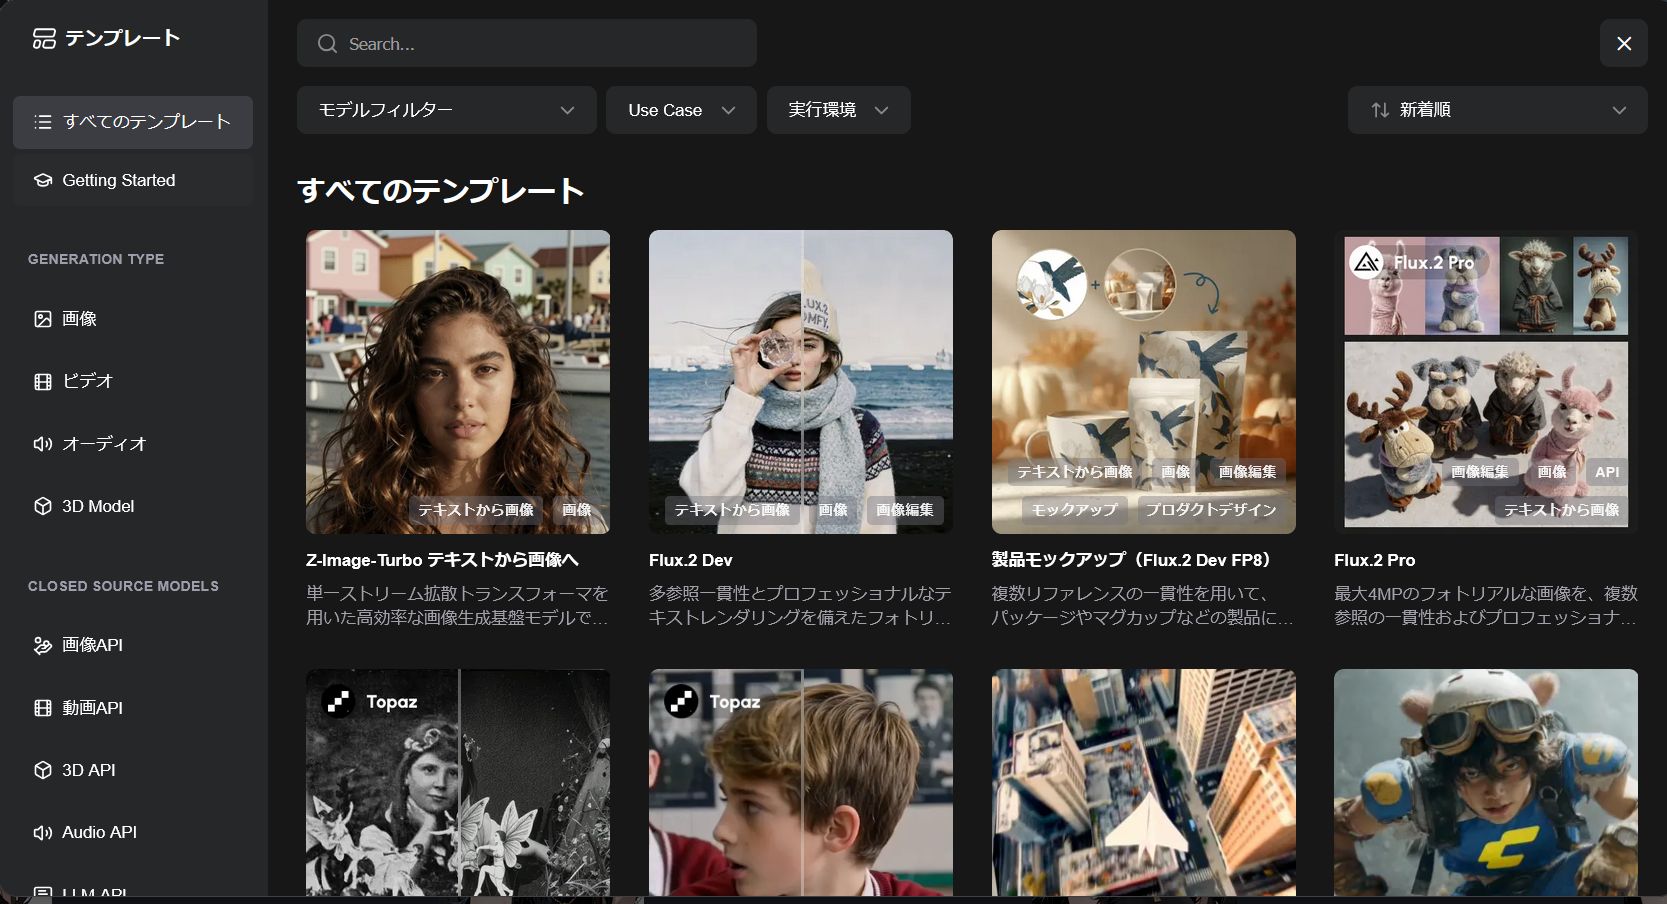Viewport: 1667px width, 904px height.
Task: Click the Getting Started graduation cap icon
Action: [x=43, y=180]
